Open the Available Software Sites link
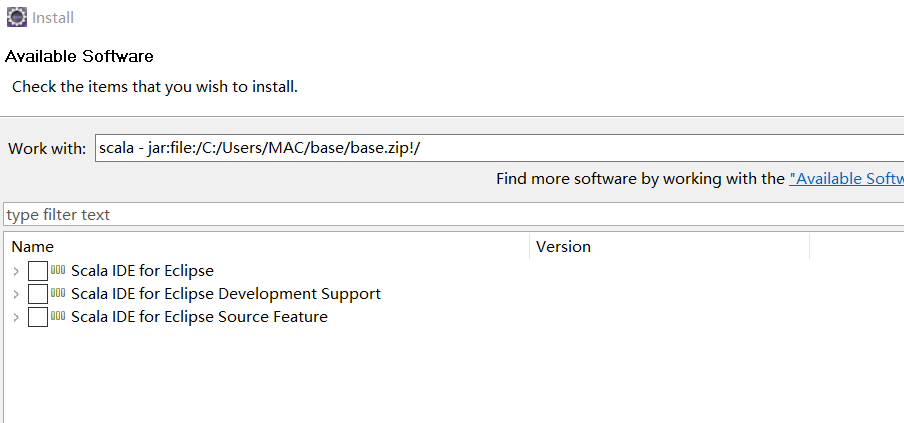Viewport: 904px width, 423px height. [x=846, y=179]
